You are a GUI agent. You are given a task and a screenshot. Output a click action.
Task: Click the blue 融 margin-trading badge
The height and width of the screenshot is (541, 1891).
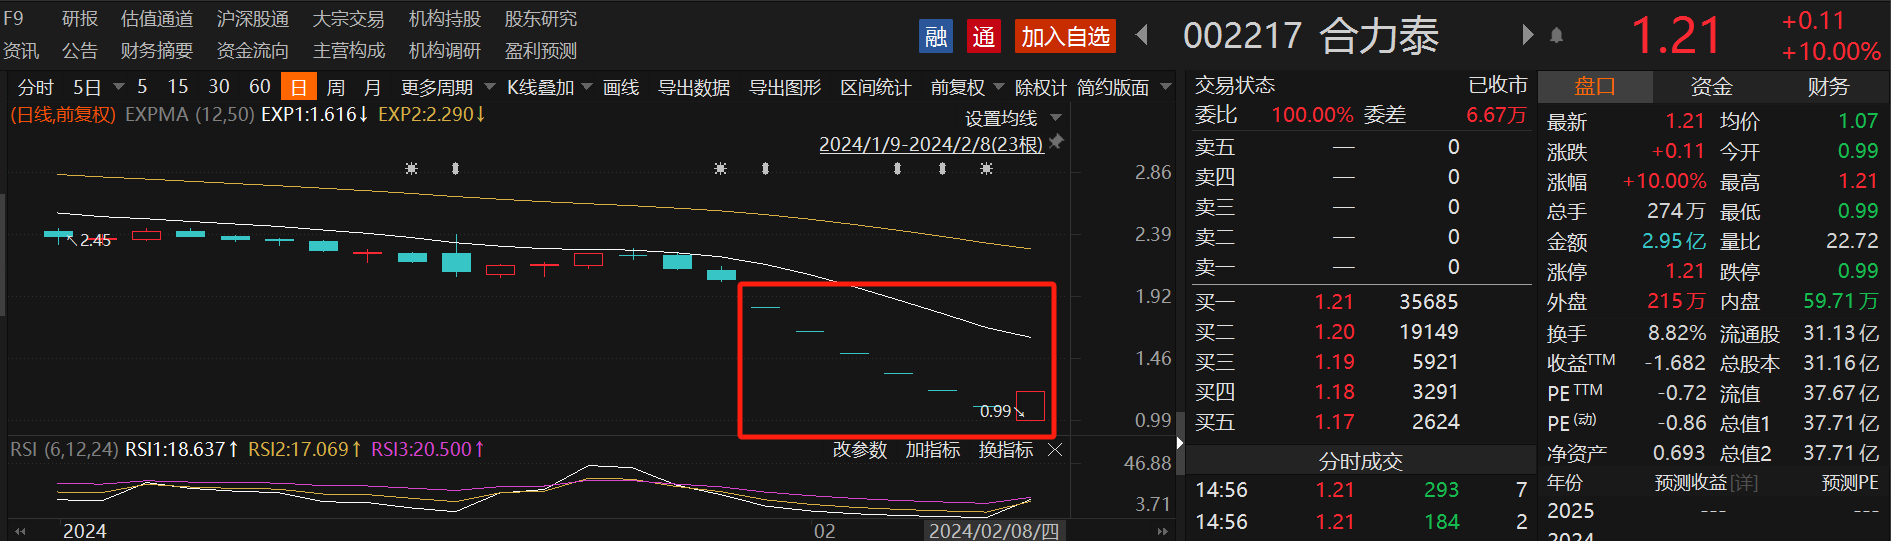936,37
